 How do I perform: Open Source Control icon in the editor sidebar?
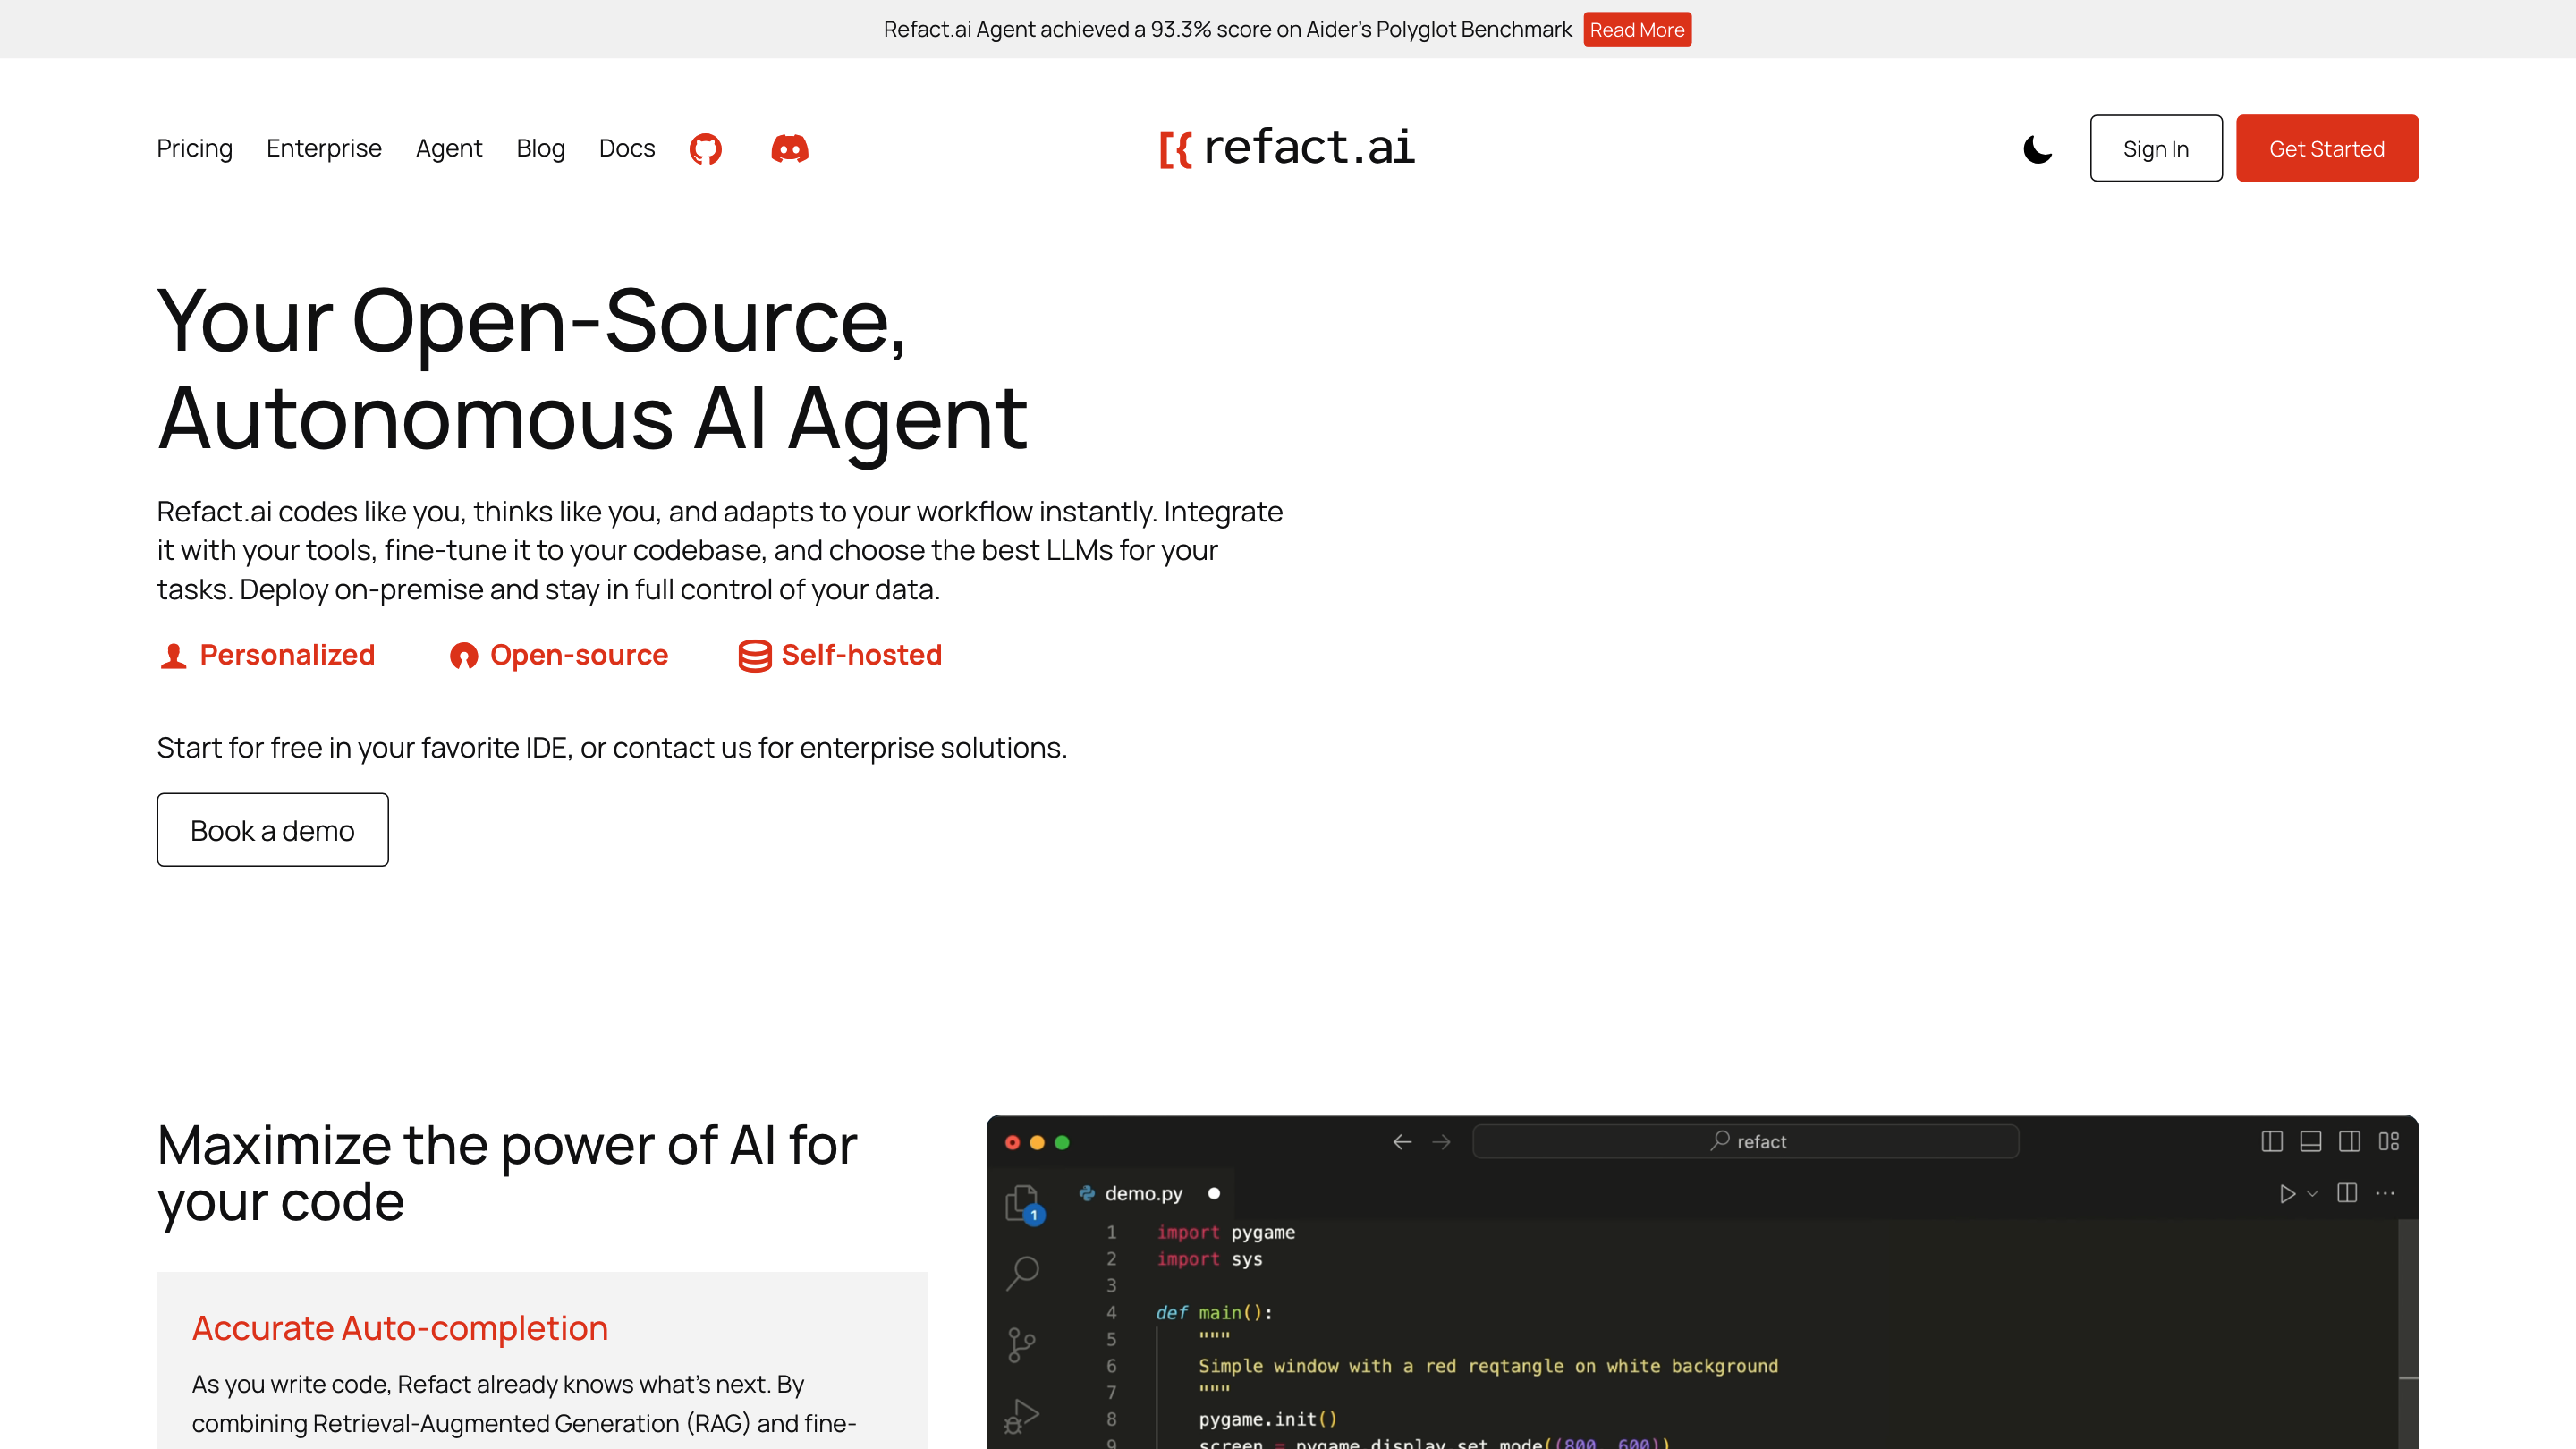coord(1022,1344)
